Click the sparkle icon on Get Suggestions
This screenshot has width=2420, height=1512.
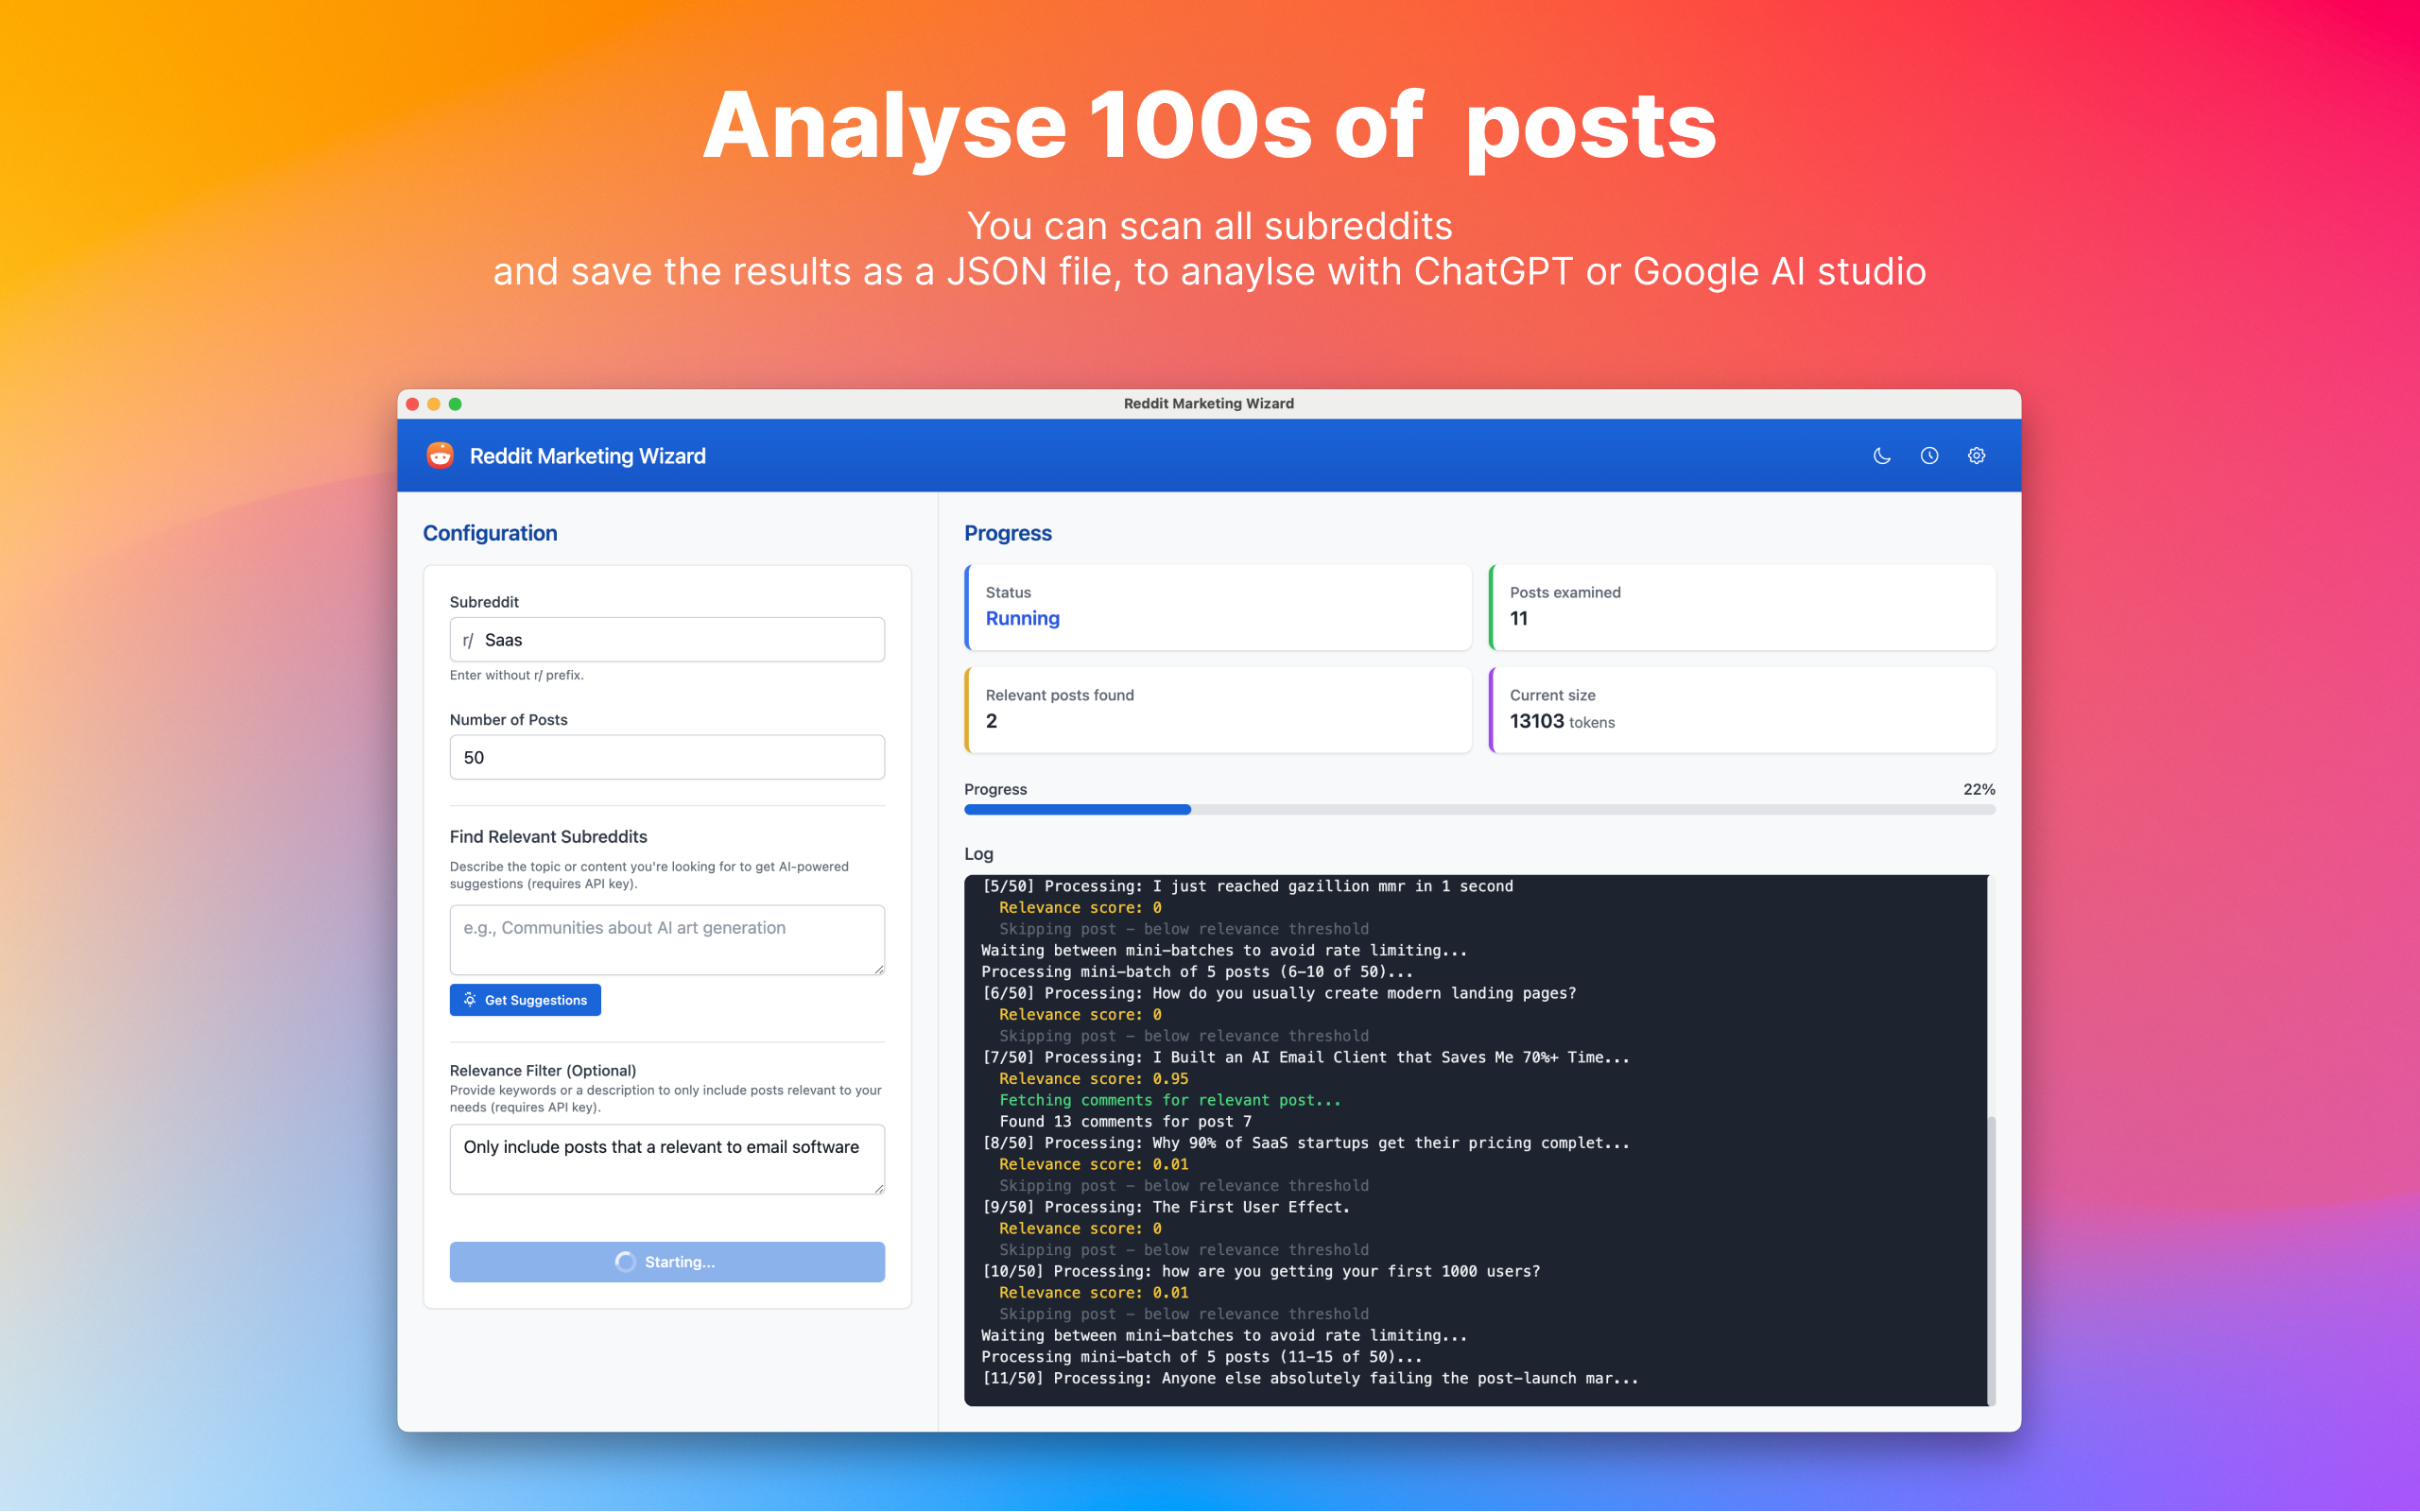(470, 1000)
